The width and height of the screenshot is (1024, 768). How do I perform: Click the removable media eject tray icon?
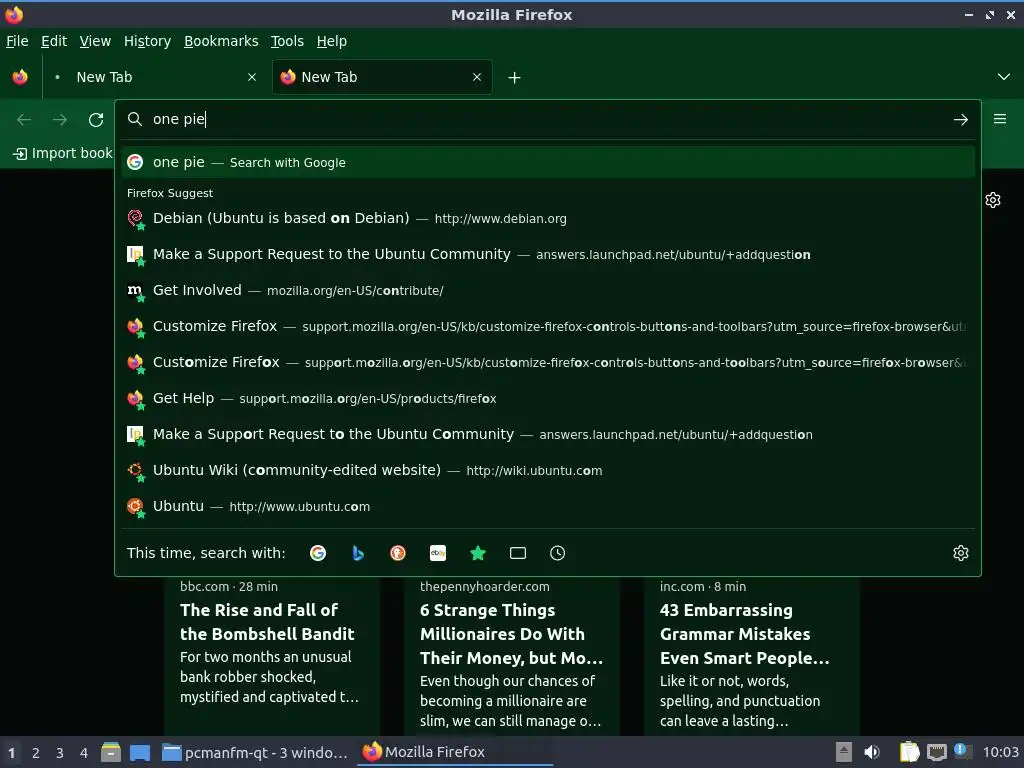(x=843, y=752)
